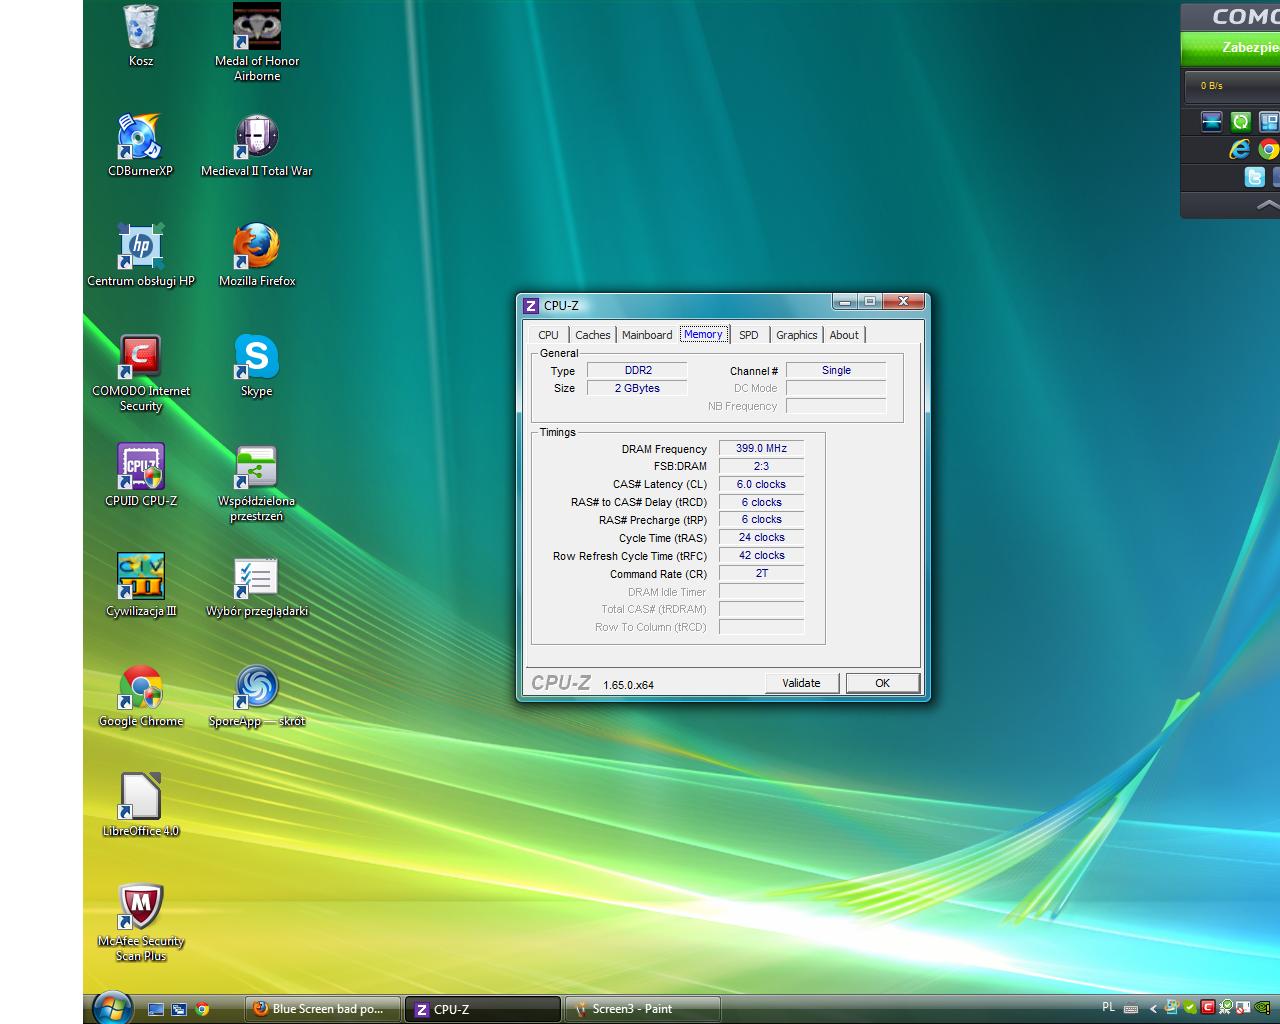Launch Internet Explorer from the COMODO widget
This screenshot has height=1024, width=1280.
coord(1239,148)
